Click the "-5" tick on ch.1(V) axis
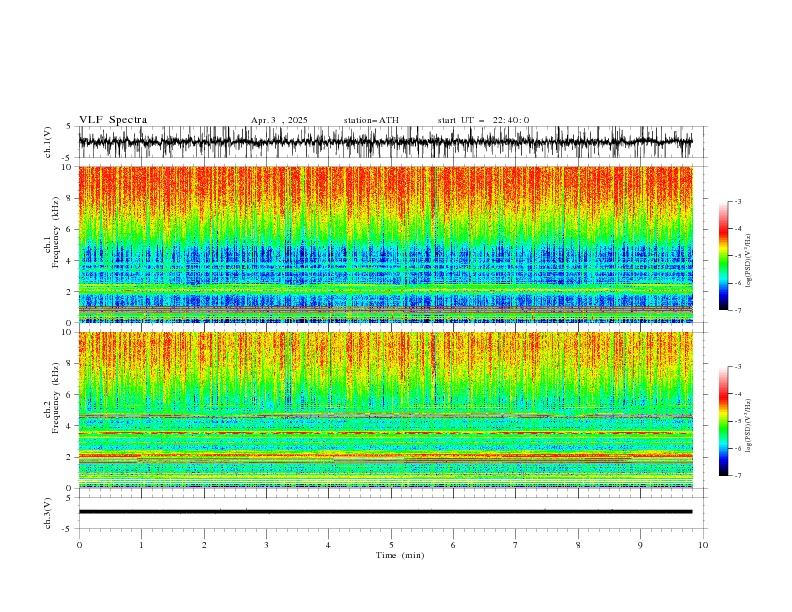The height and width of the screenshot is (612, 792). [x=67, y=158]
